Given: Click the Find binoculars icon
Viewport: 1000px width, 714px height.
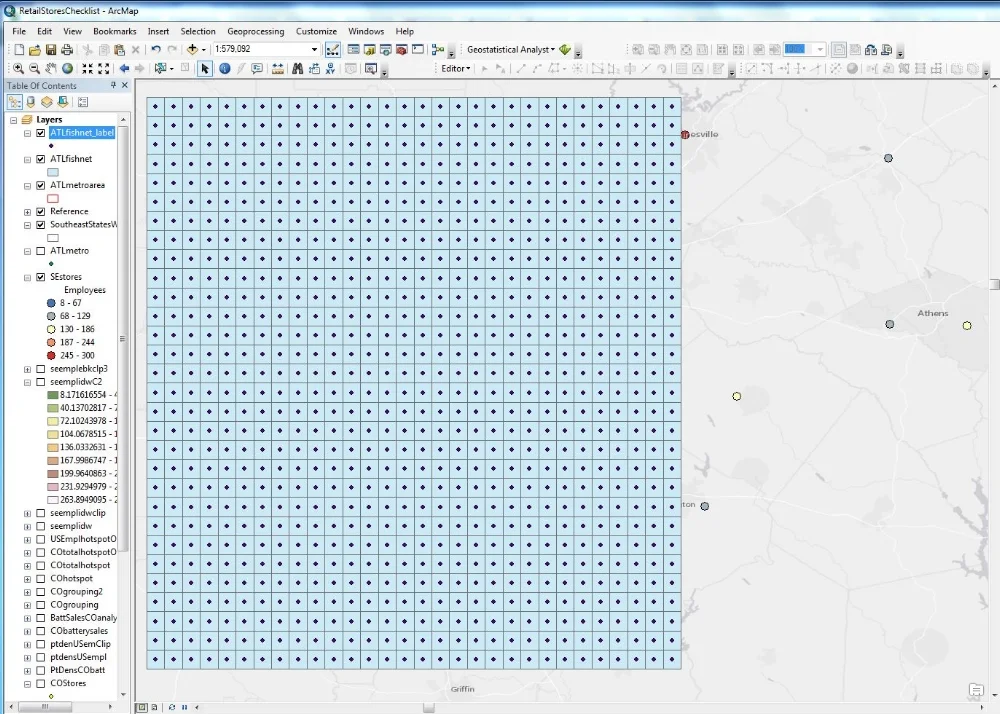Looking at the screenshot, I should (x=298, y=68).
